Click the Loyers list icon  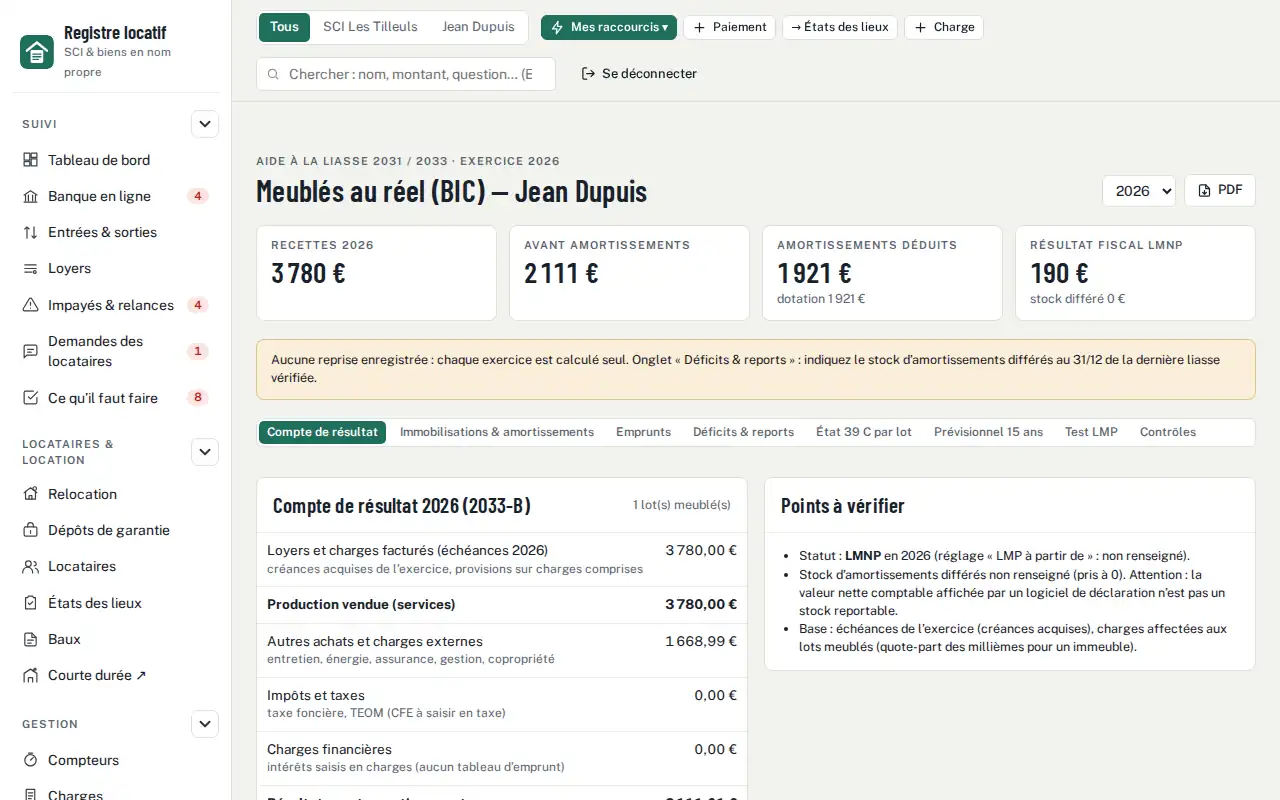coord(30,268)
